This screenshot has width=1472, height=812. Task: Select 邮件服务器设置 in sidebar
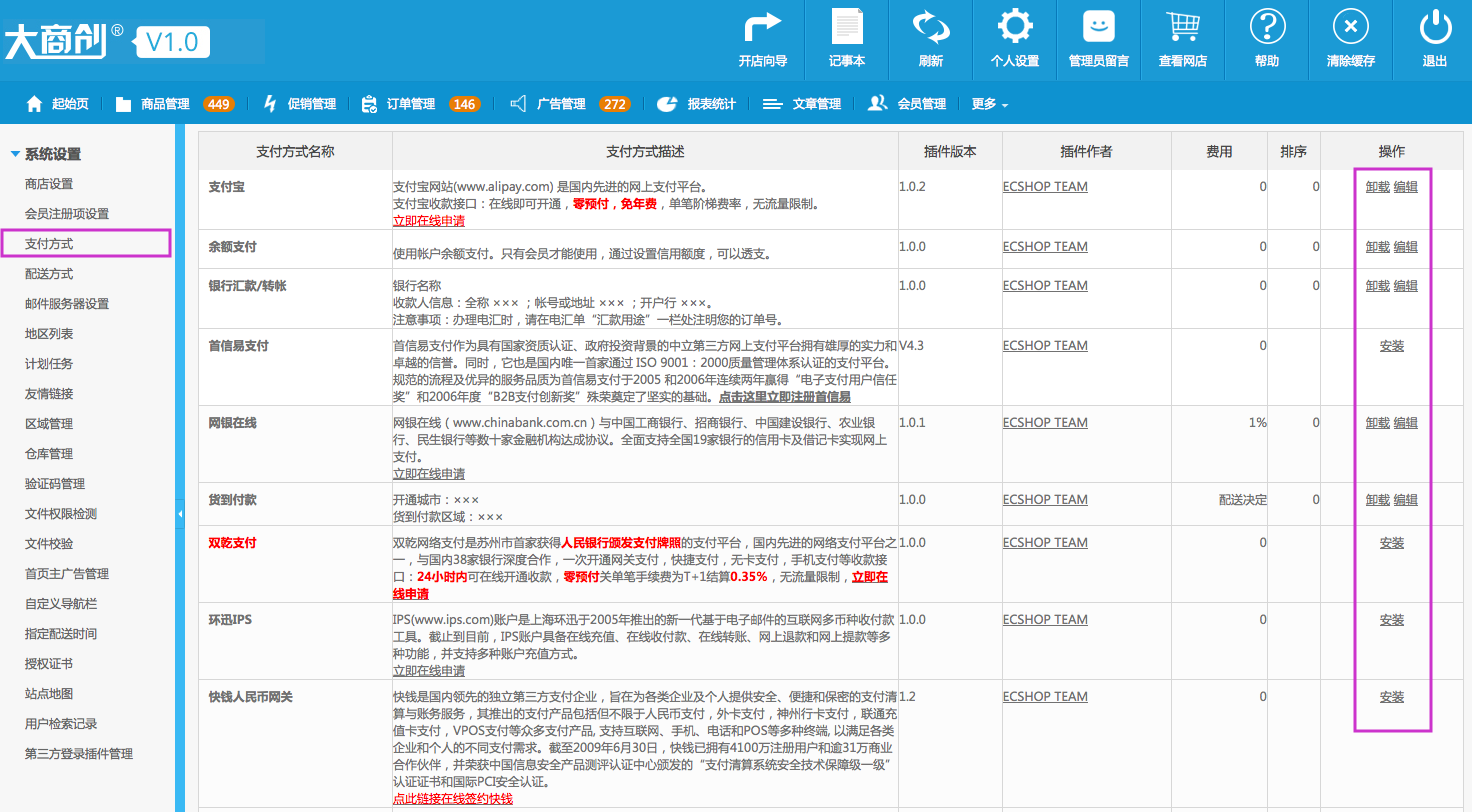(67, 304)
